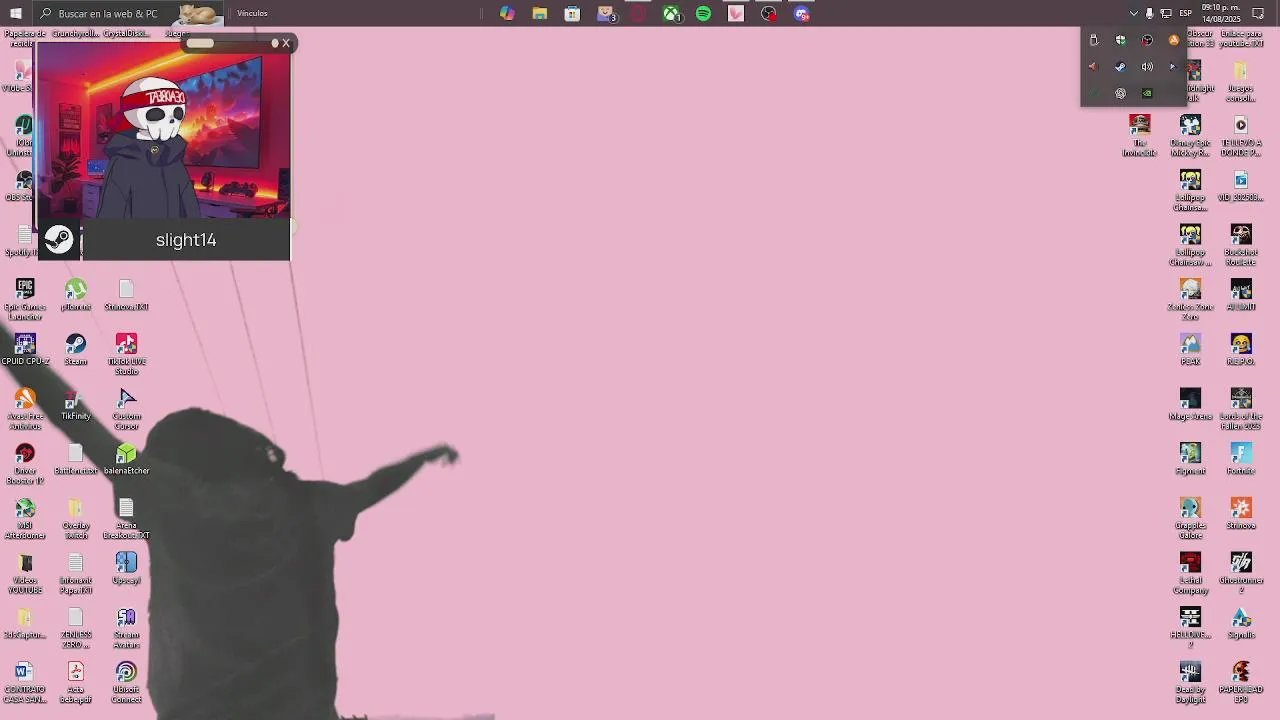Click the Vínculos toolbar label
The width and height of the screenshot is (1280, 720).
click(252, 13)
